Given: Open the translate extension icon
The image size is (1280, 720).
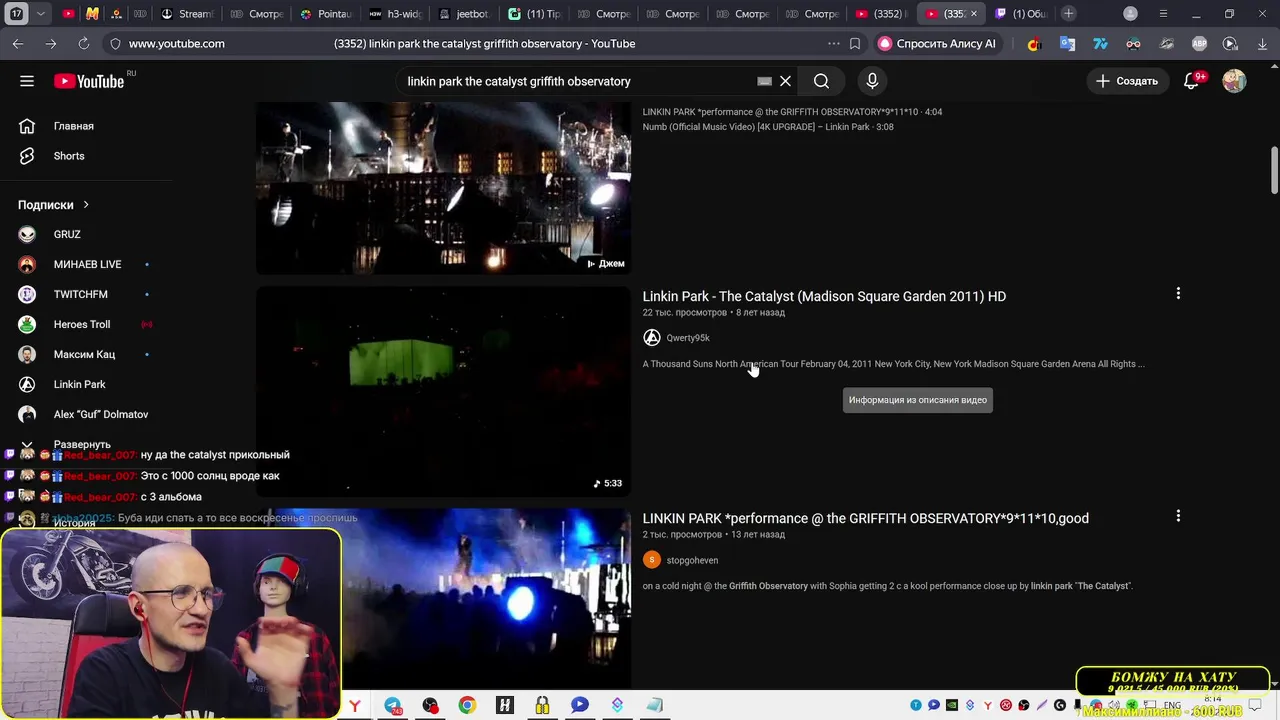Looking at the screenshot, I should point(1067,44).
